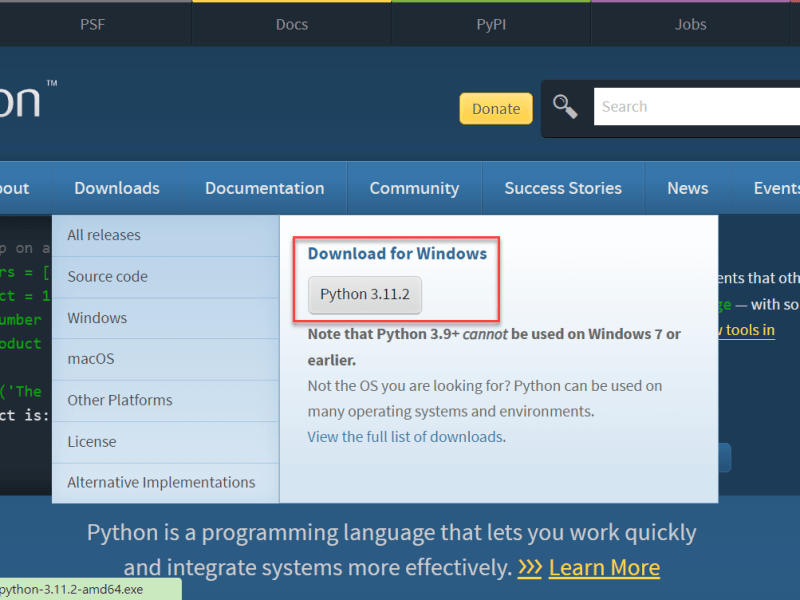Click the magnifying glass search icon

[565, 108]
